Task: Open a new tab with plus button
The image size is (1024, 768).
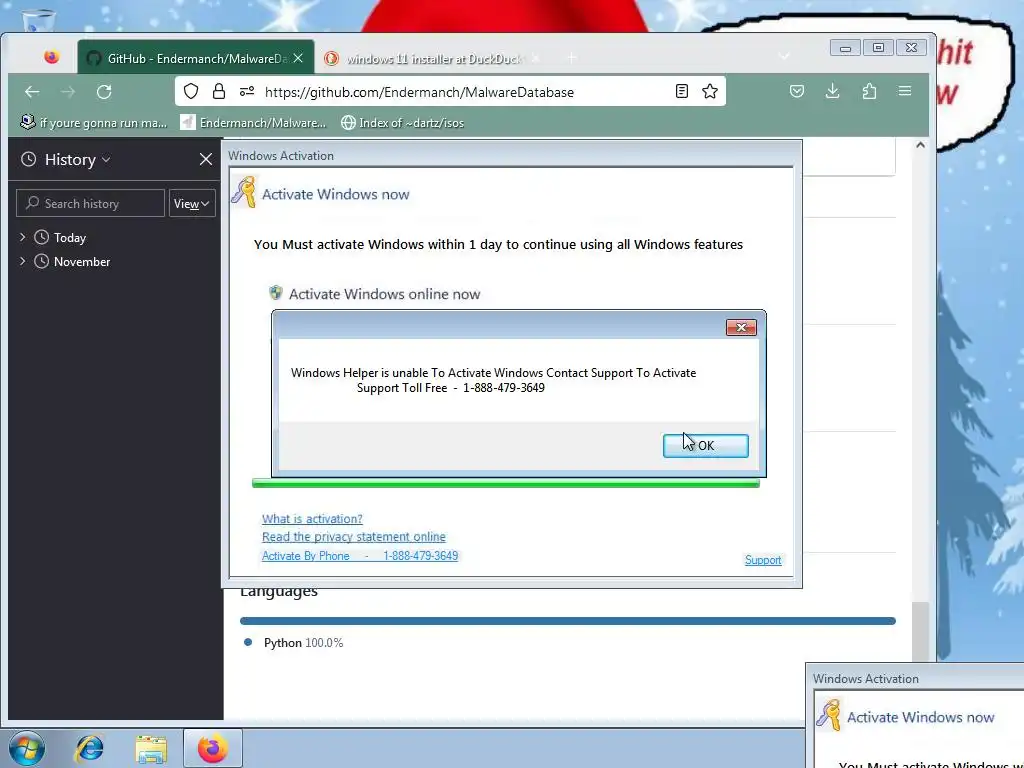Action: (x=571, y=58)
